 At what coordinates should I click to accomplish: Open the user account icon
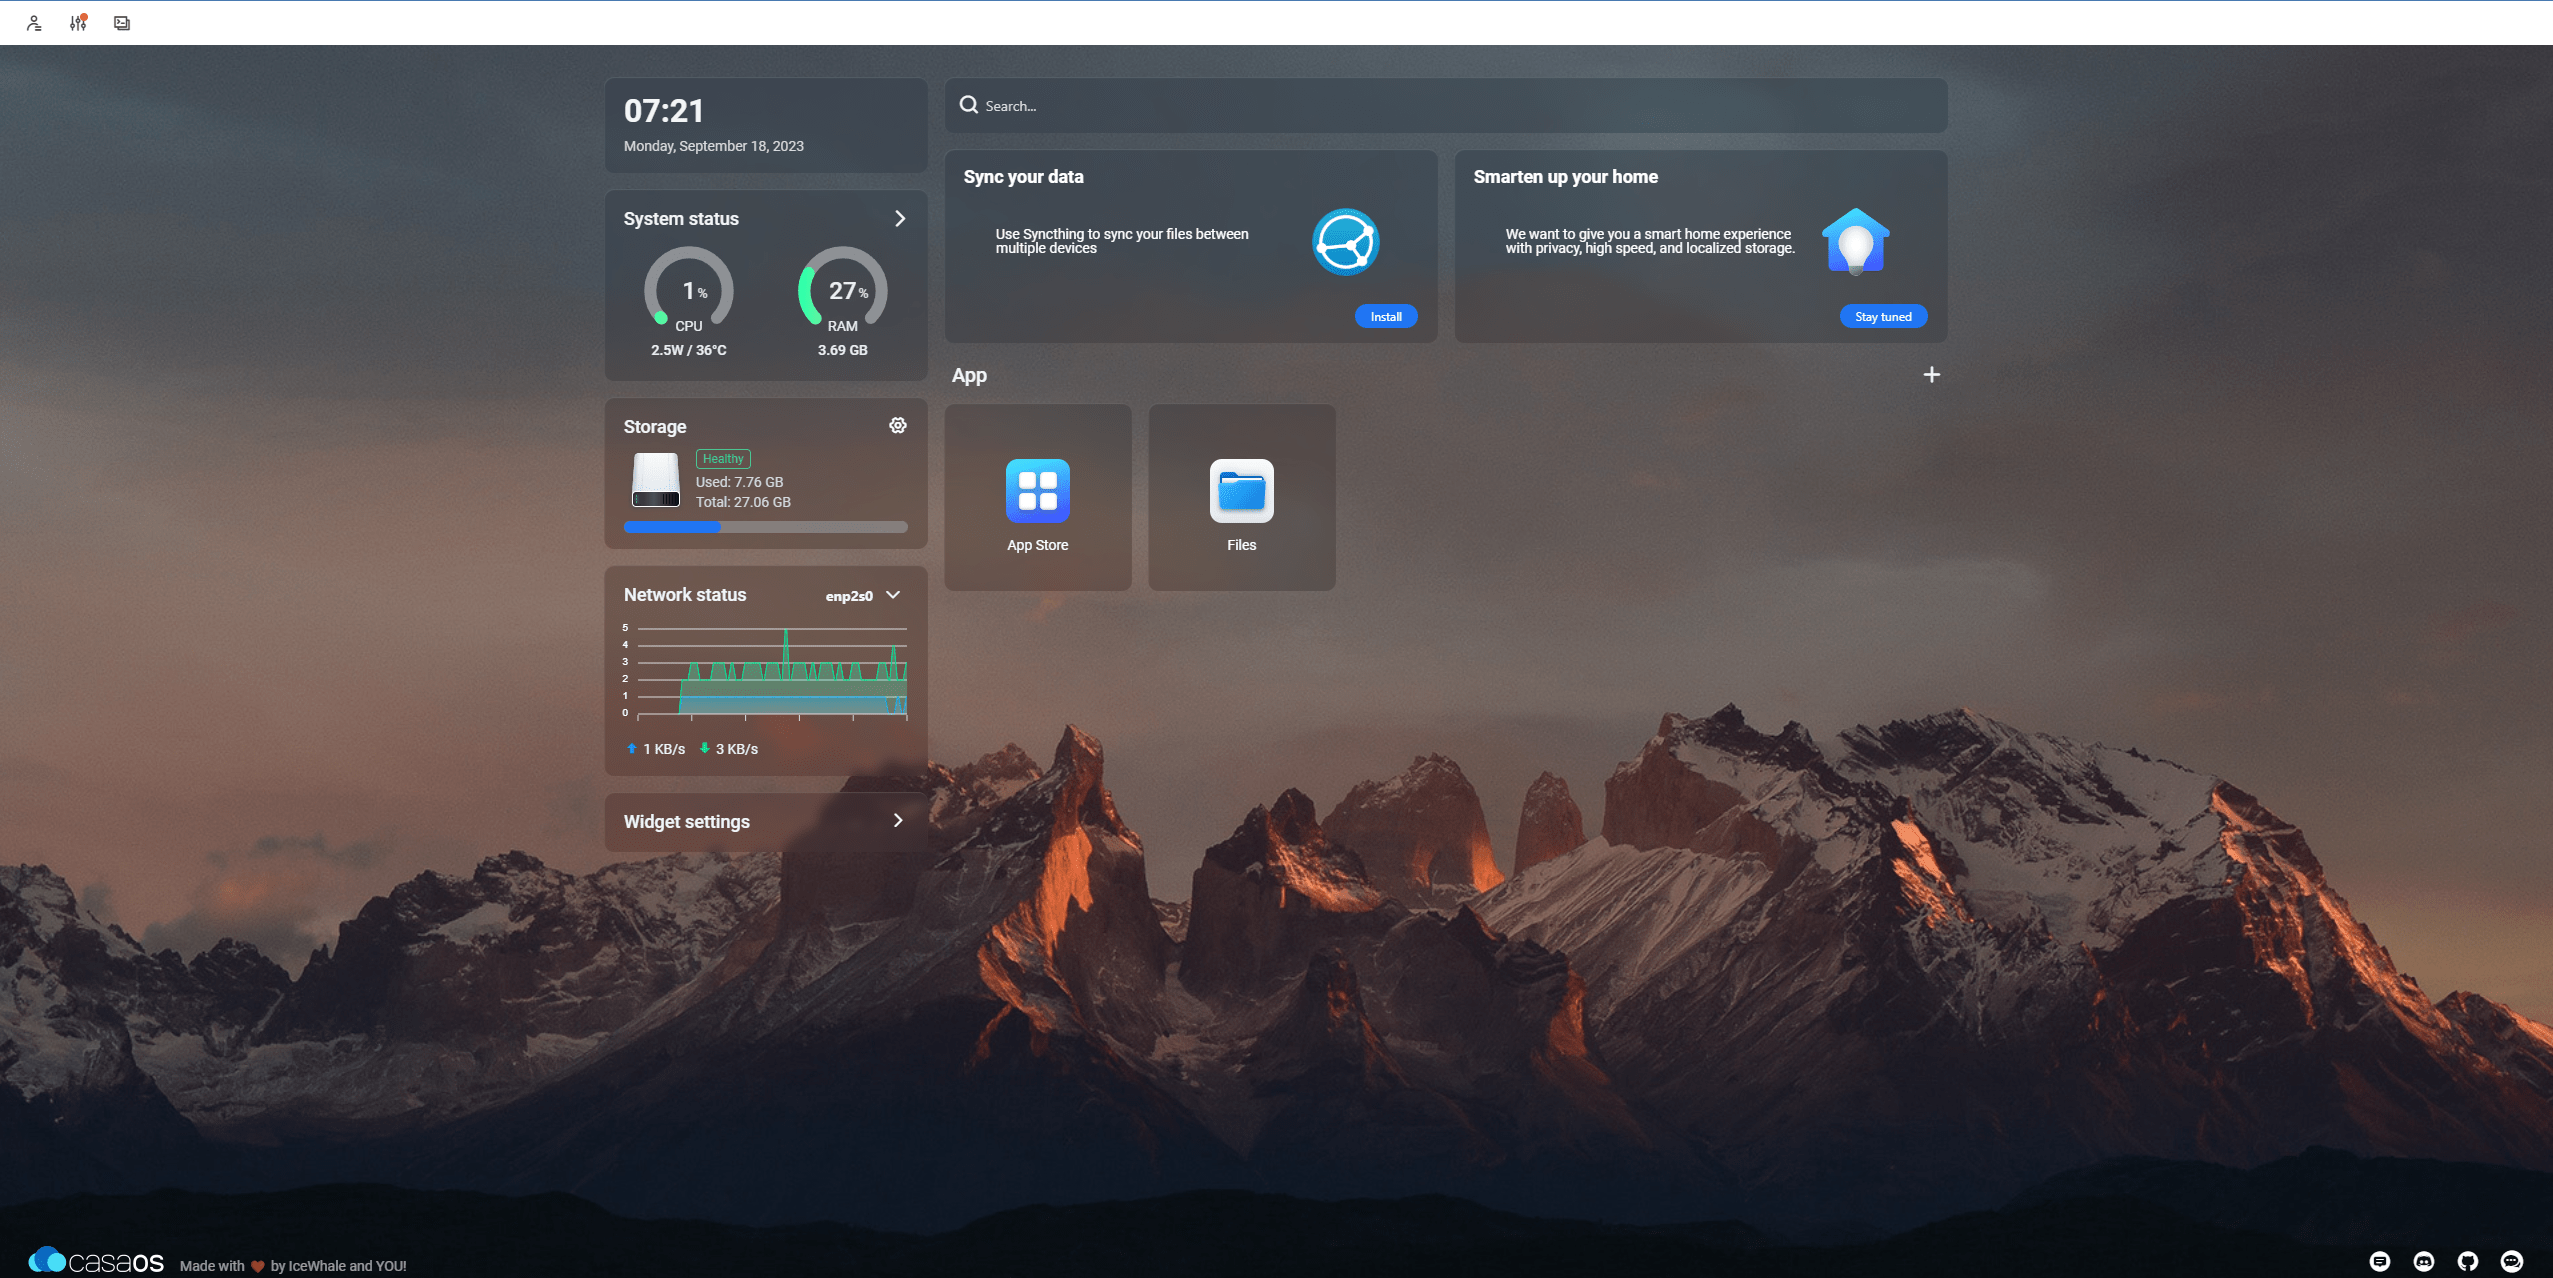coord(34,23)
